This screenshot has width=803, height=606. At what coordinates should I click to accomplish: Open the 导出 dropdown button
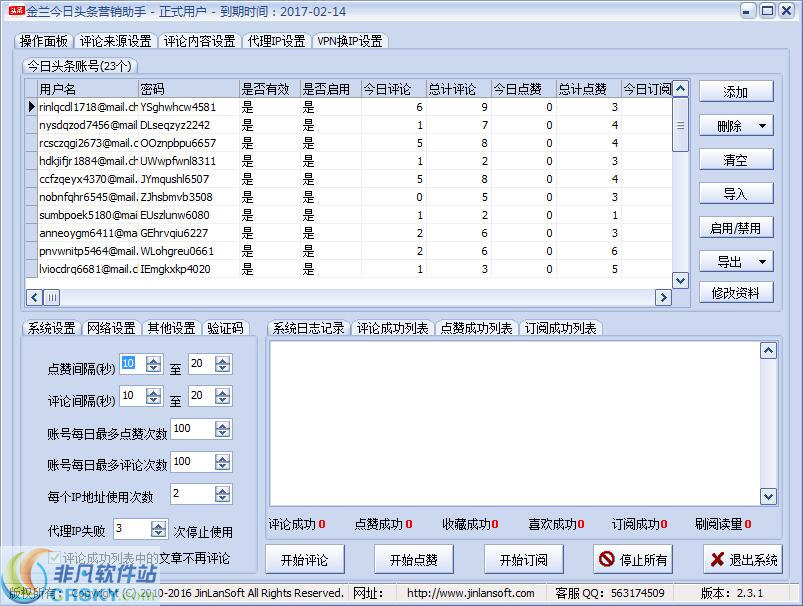[x=736, y=262]
